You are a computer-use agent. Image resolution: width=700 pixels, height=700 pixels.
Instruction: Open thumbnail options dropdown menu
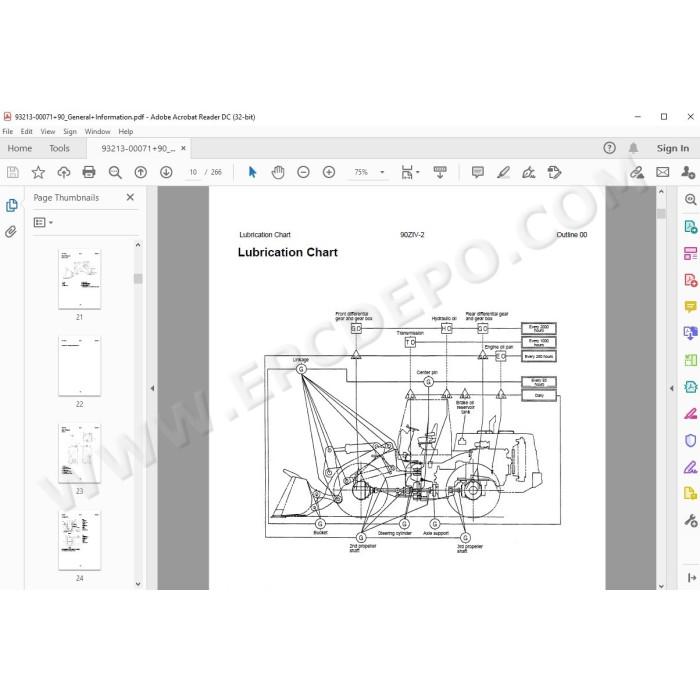pos(43,222)
